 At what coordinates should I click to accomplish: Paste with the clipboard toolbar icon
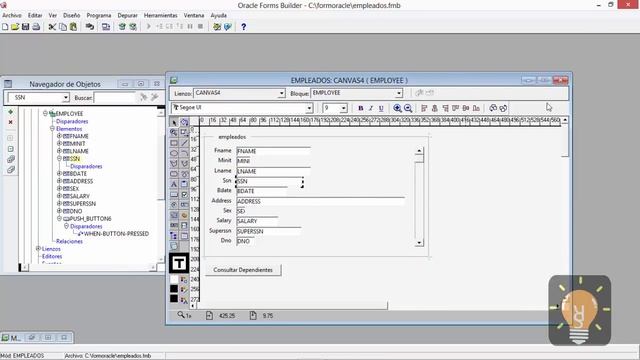click(x=73, y=27)
